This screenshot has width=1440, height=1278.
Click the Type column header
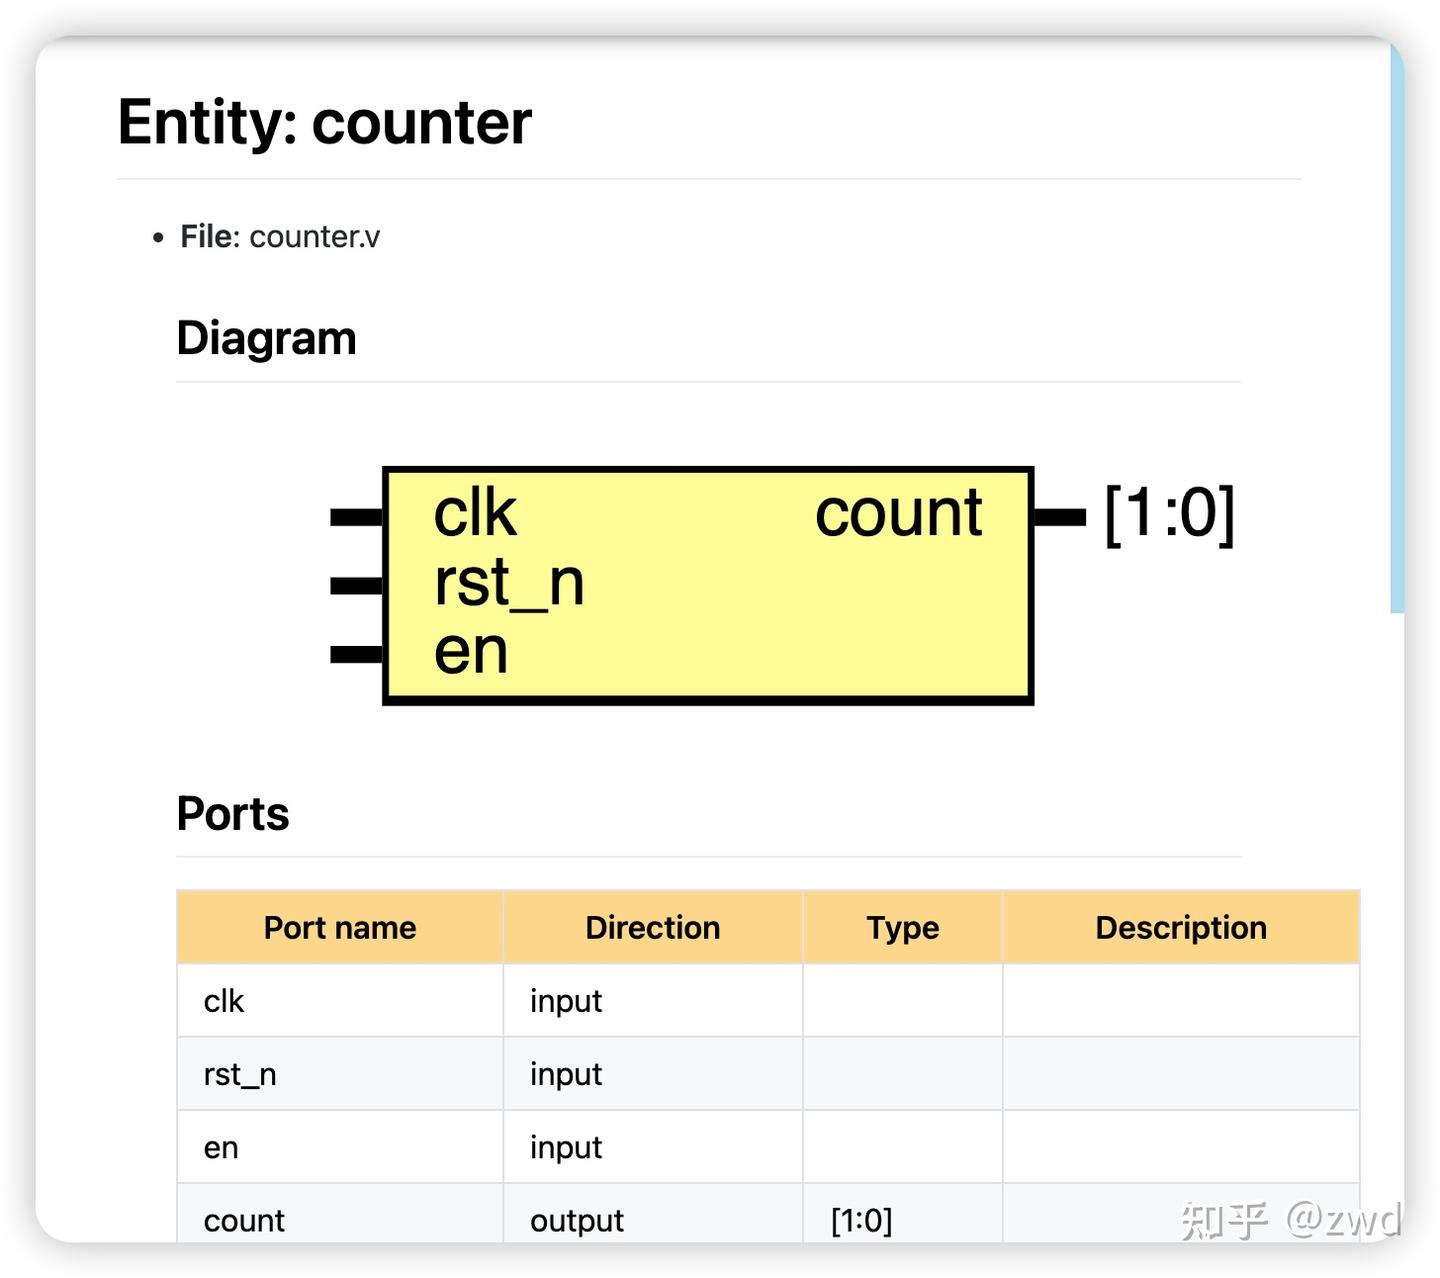[903, 927]
